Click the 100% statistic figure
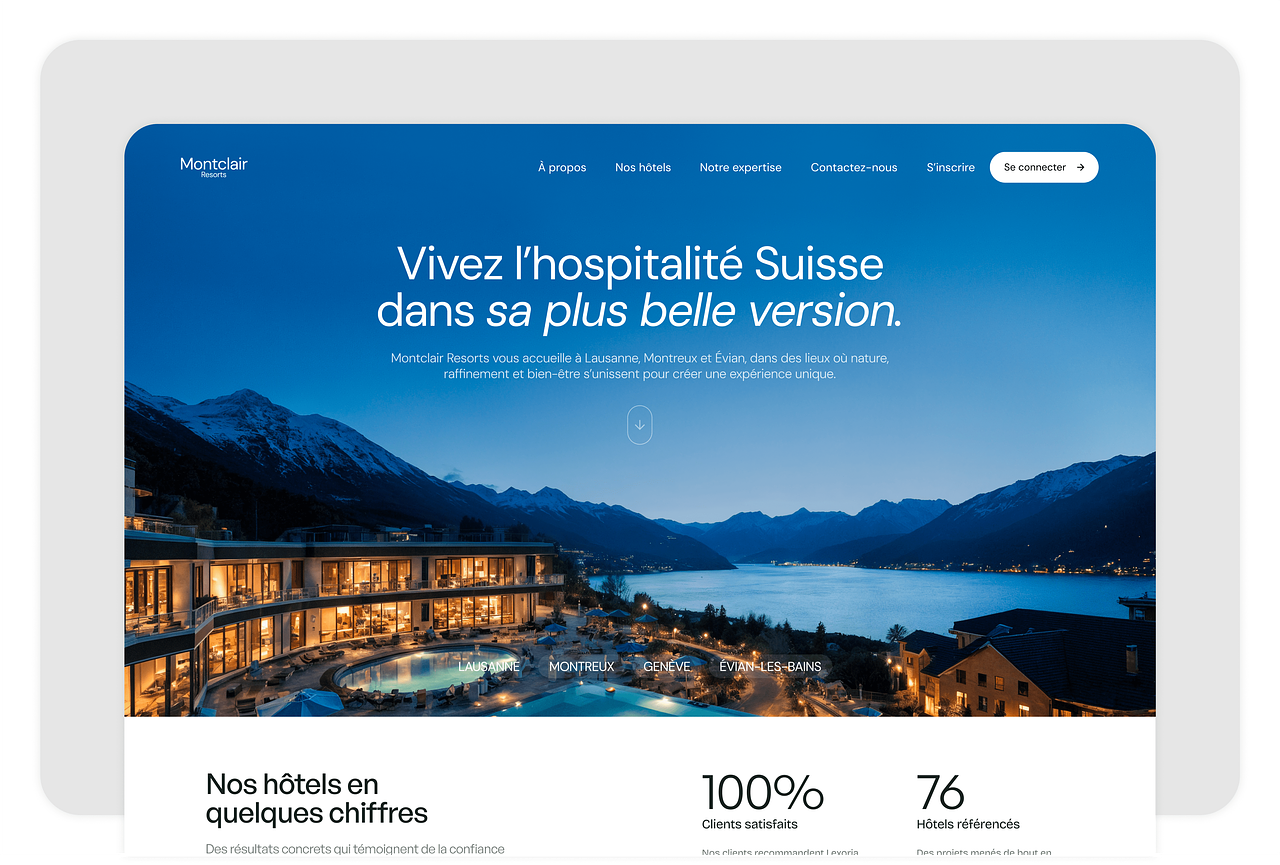Screen dimensions: 1280x865 coord(763,793)
